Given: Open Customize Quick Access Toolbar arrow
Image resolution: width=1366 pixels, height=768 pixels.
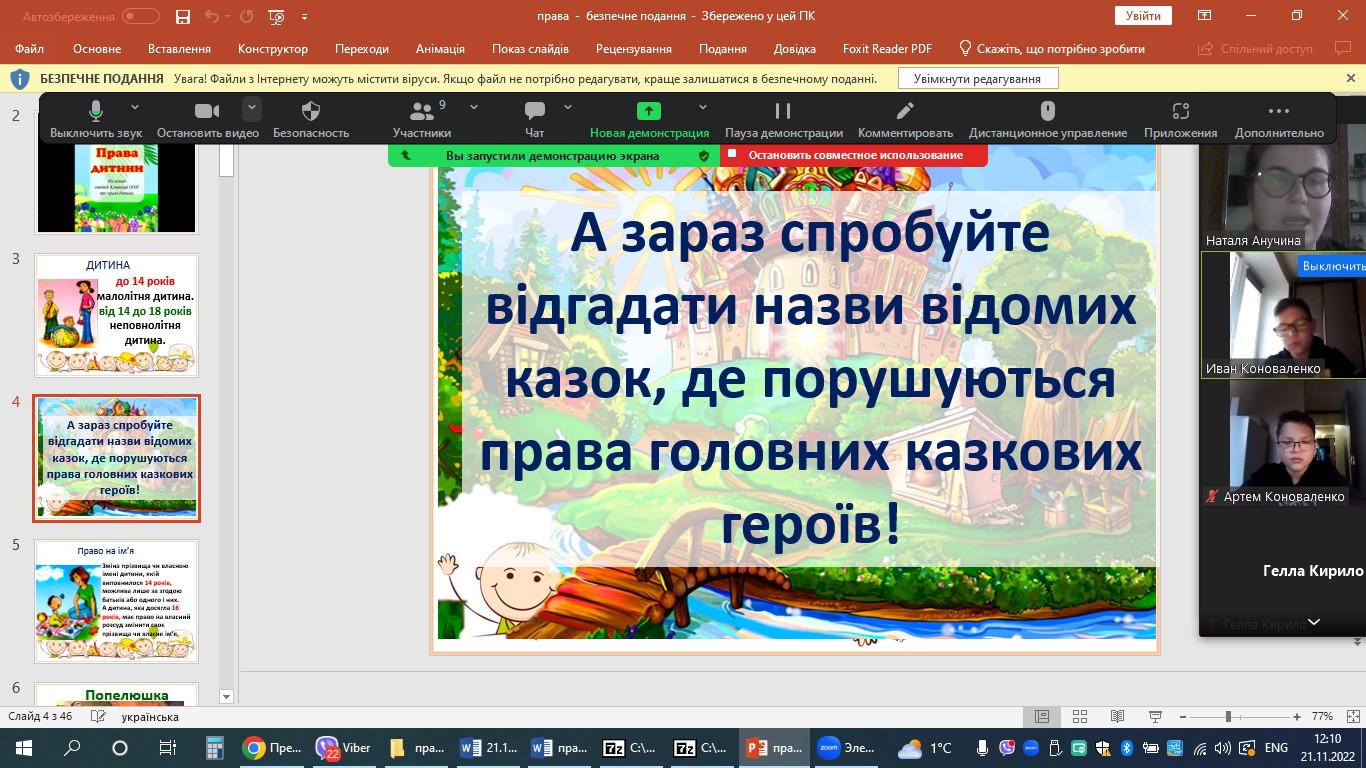Looking at the screenshot, I should click(304, 17).
